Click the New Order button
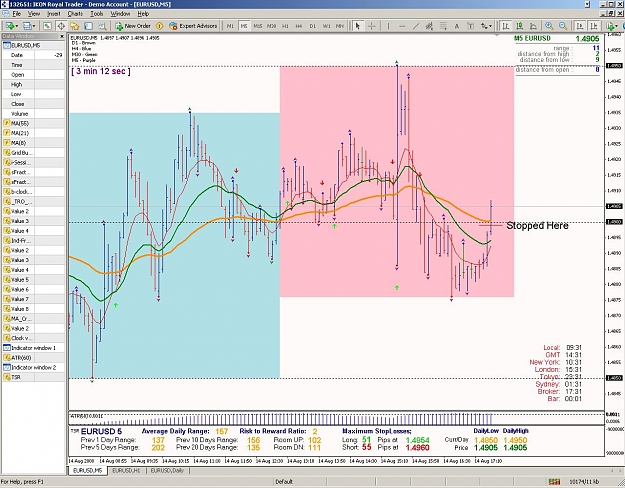 point(133,26)
